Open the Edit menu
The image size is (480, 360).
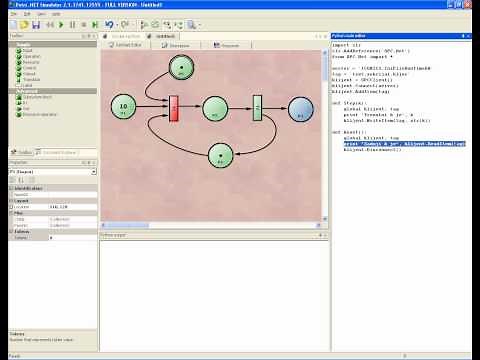point(27,14)
